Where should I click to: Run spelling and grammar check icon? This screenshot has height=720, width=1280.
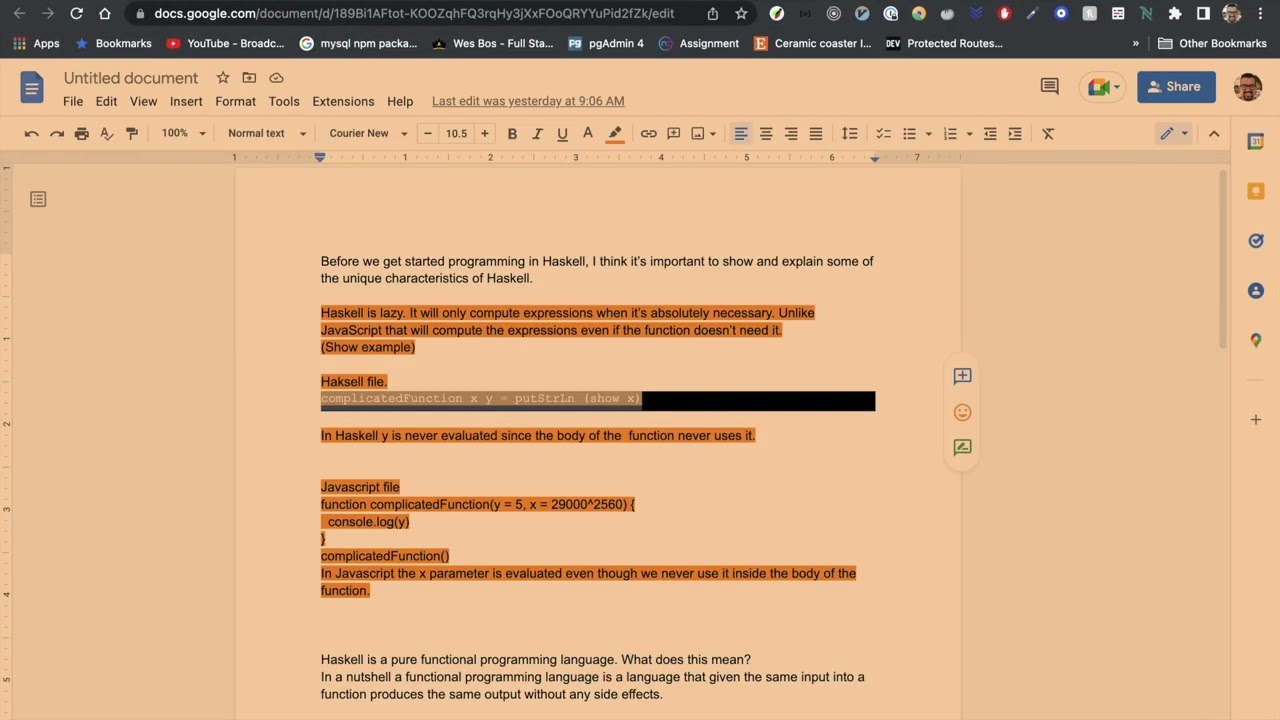click(107, 133)
